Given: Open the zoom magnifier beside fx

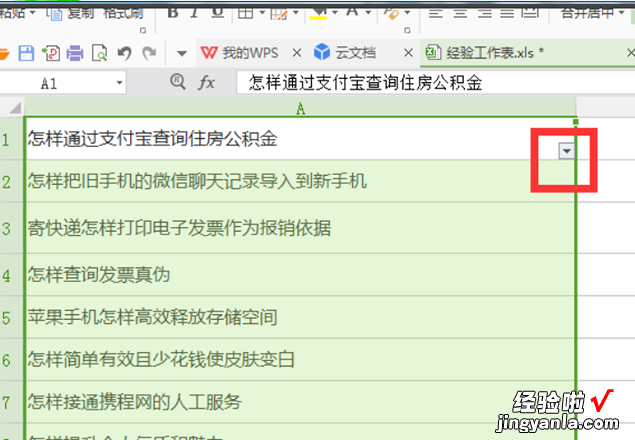Looking at the screenshot, I should coord(178,82).
